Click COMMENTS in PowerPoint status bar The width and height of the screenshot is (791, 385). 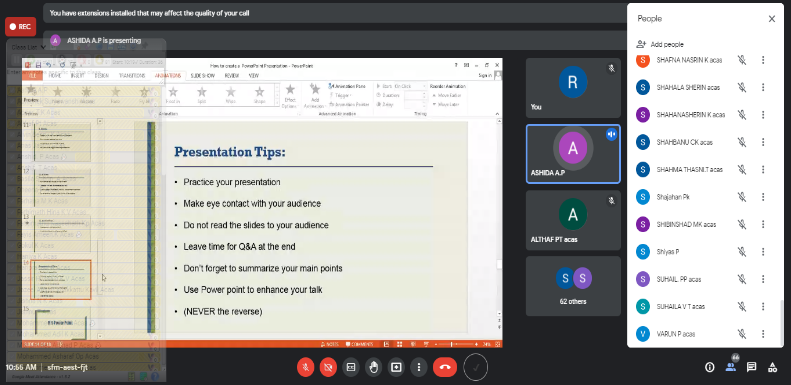tap(359, 344)
